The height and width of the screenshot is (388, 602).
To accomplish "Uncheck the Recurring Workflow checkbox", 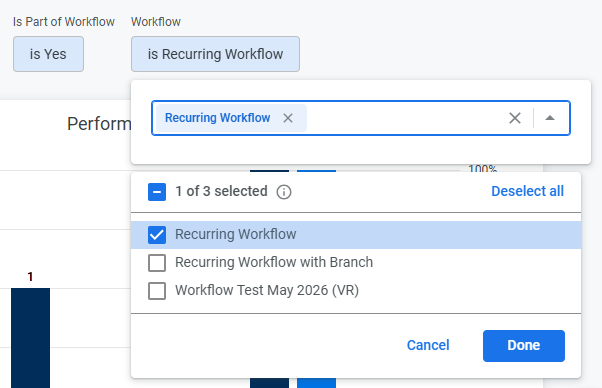I will (157, 235).
